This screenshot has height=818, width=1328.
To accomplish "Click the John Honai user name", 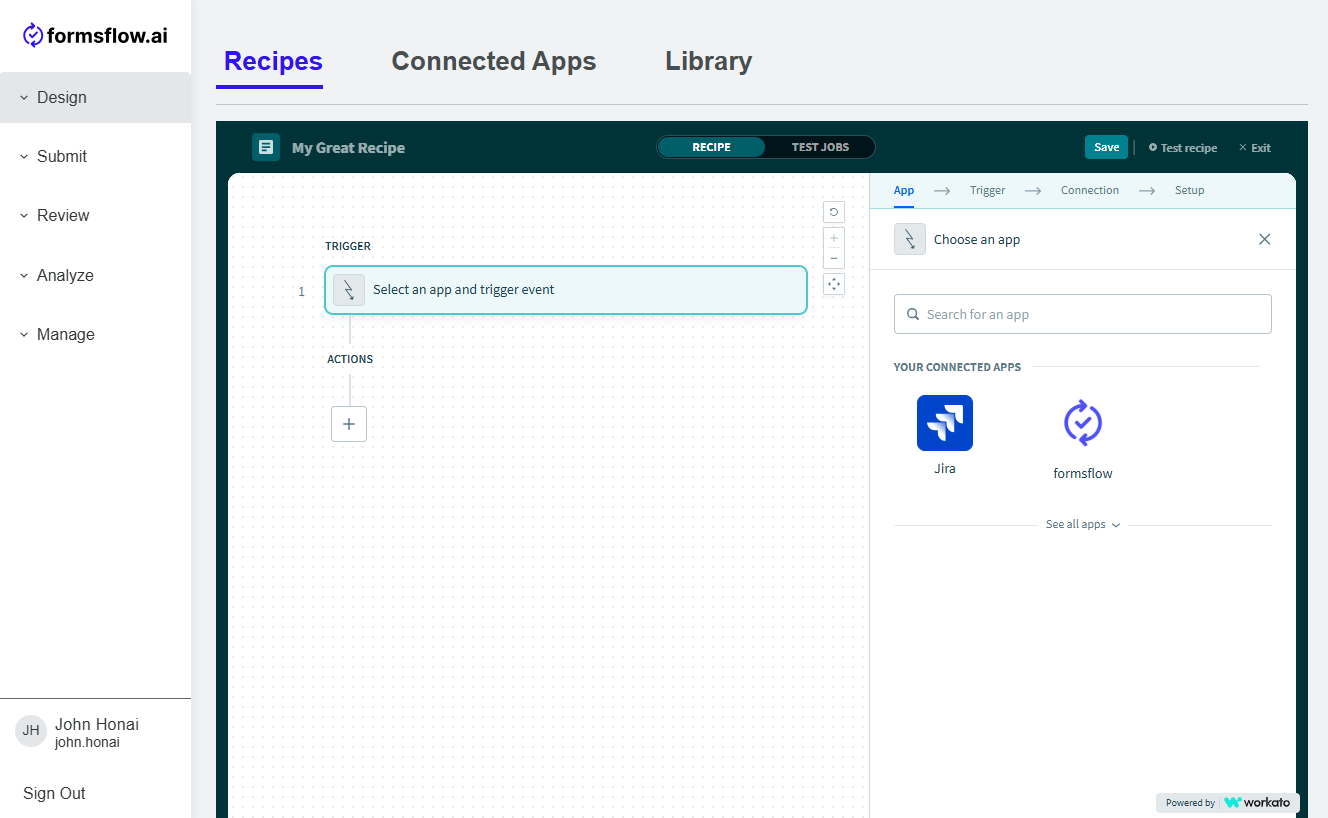I will 97,724.
